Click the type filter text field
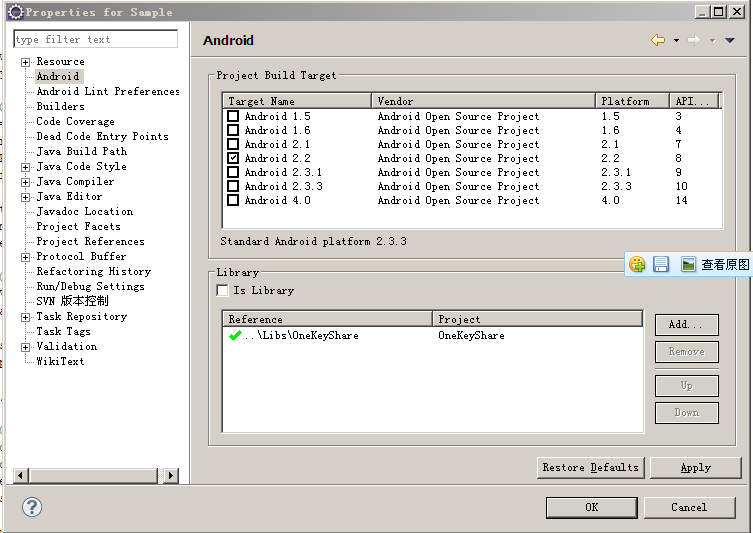753x533 pixels. point(96,39)
